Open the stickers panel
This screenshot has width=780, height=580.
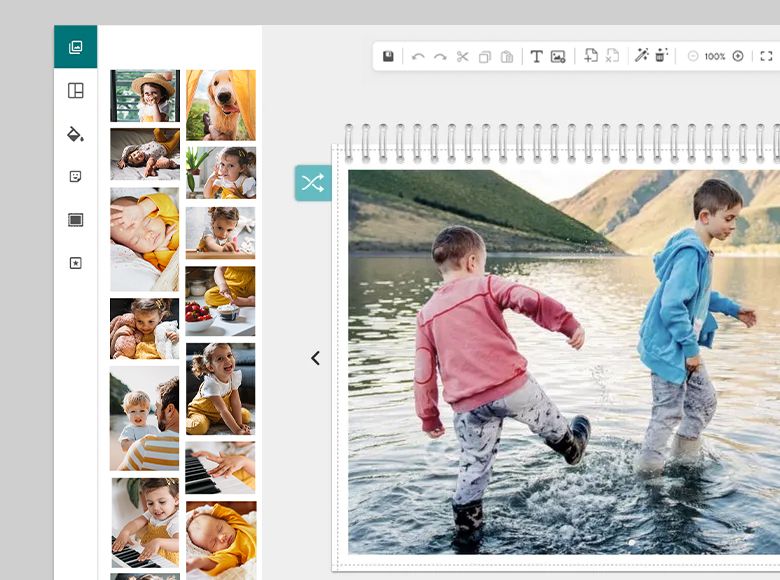pos(75,176)
